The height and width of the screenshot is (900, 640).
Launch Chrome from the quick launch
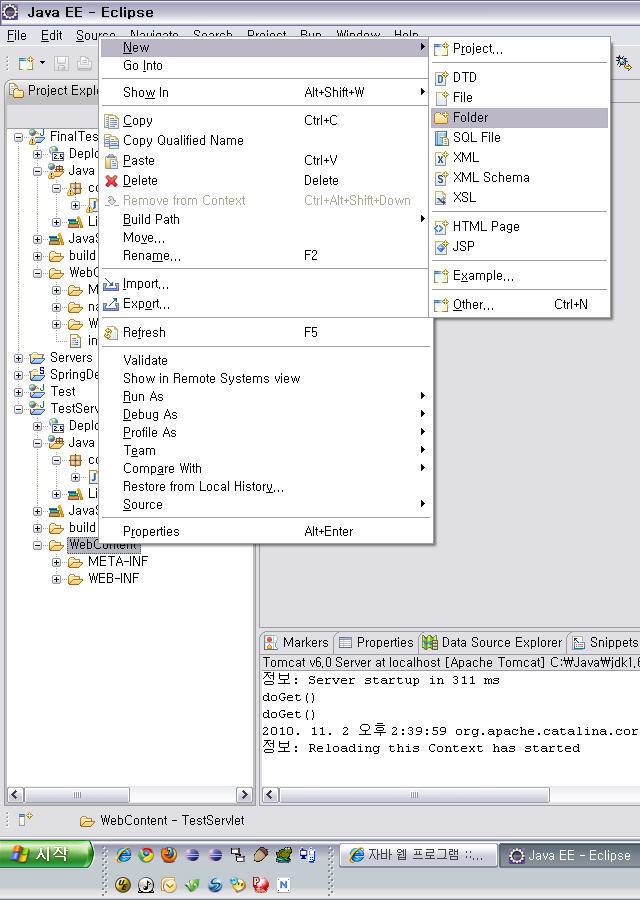click(x=146, y=855)
